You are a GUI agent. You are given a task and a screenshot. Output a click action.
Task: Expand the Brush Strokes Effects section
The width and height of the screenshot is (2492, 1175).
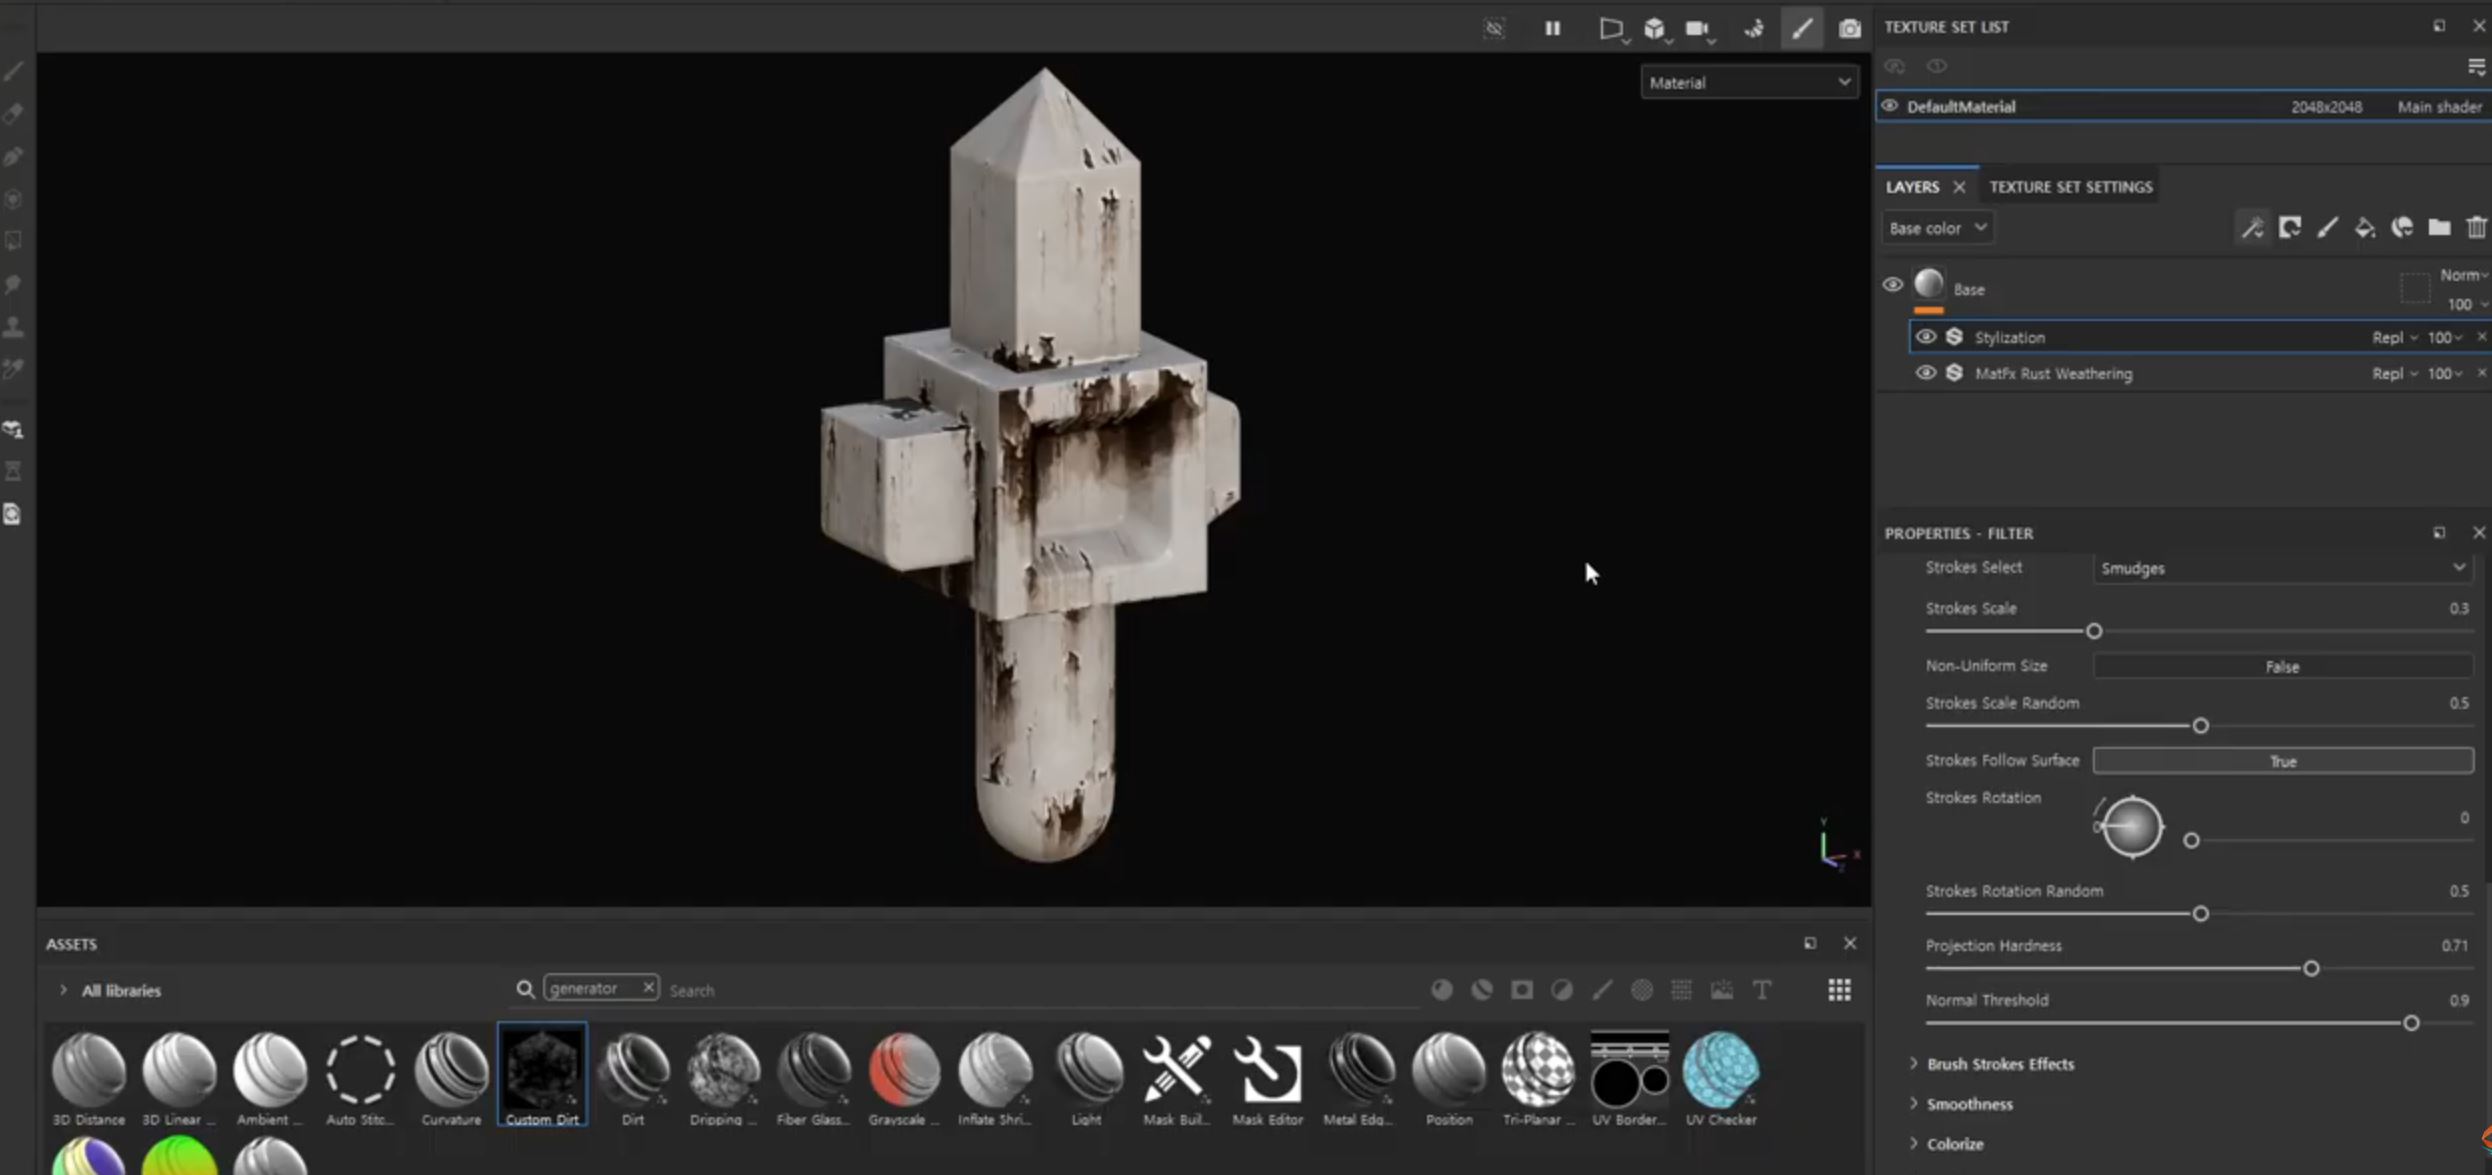(2000, 1064)
